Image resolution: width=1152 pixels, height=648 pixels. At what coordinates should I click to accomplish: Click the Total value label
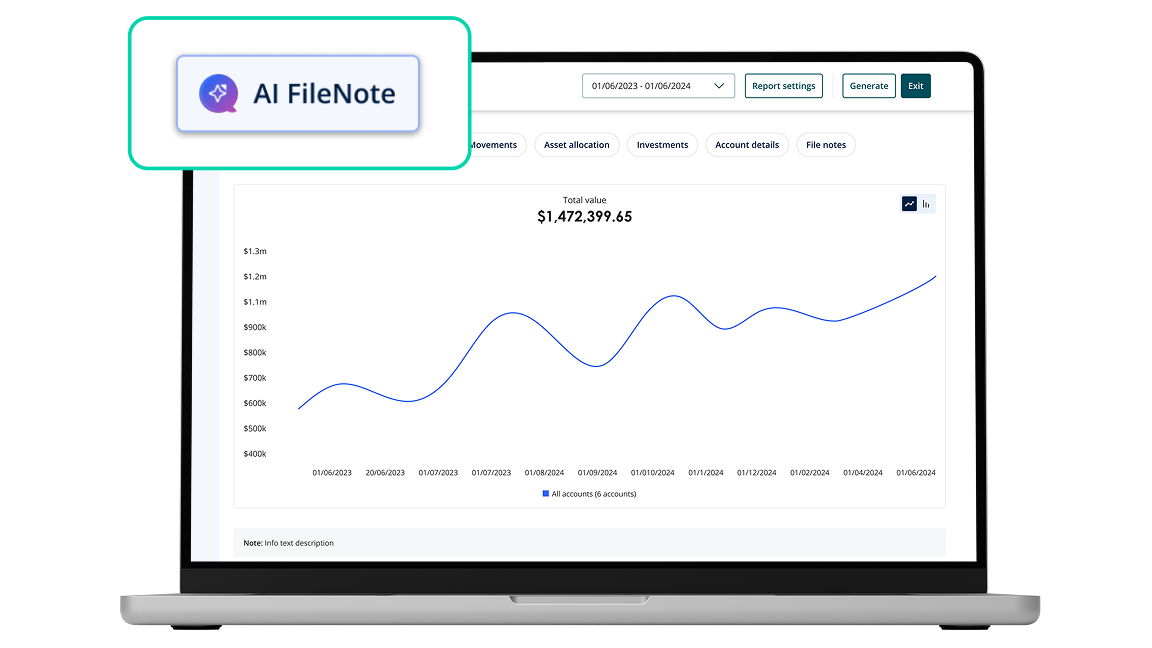click(x=585, y=200)
